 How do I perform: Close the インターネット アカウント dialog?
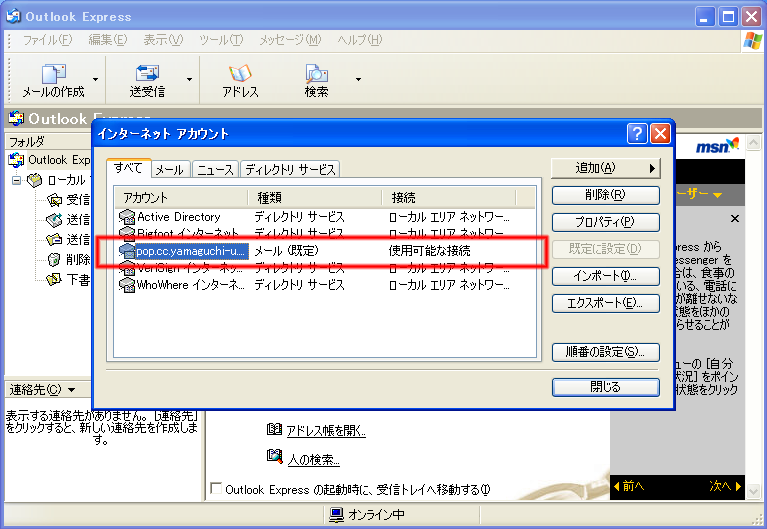pos(660,134)
